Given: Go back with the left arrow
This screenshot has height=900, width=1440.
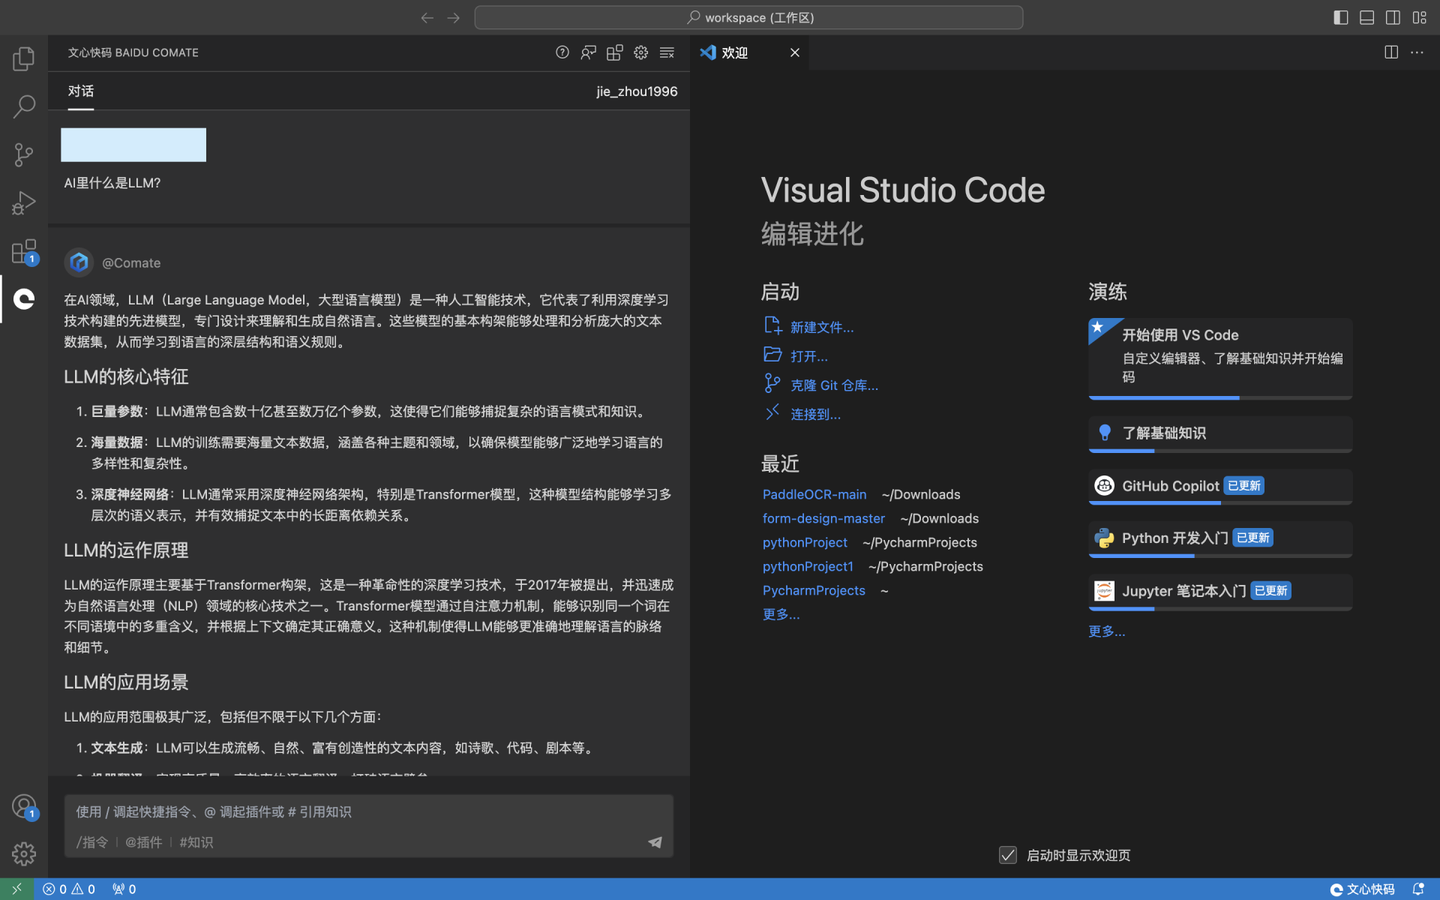Looking at the screenshot, I should tap(427, 18).
